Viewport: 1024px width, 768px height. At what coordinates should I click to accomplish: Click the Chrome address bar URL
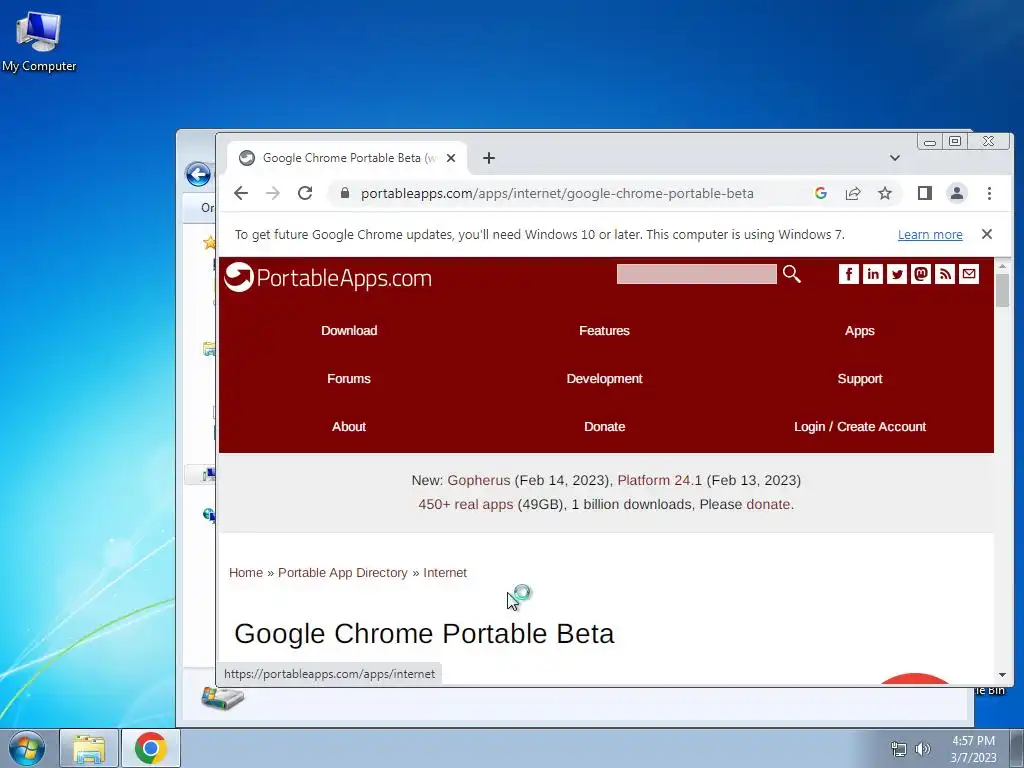557,193
